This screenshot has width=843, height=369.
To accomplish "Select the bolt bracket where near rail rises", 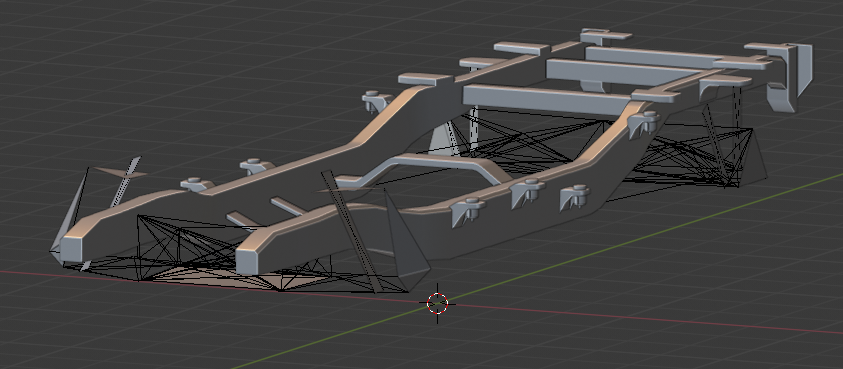I will pyautogui.click(x=643, y=124).
